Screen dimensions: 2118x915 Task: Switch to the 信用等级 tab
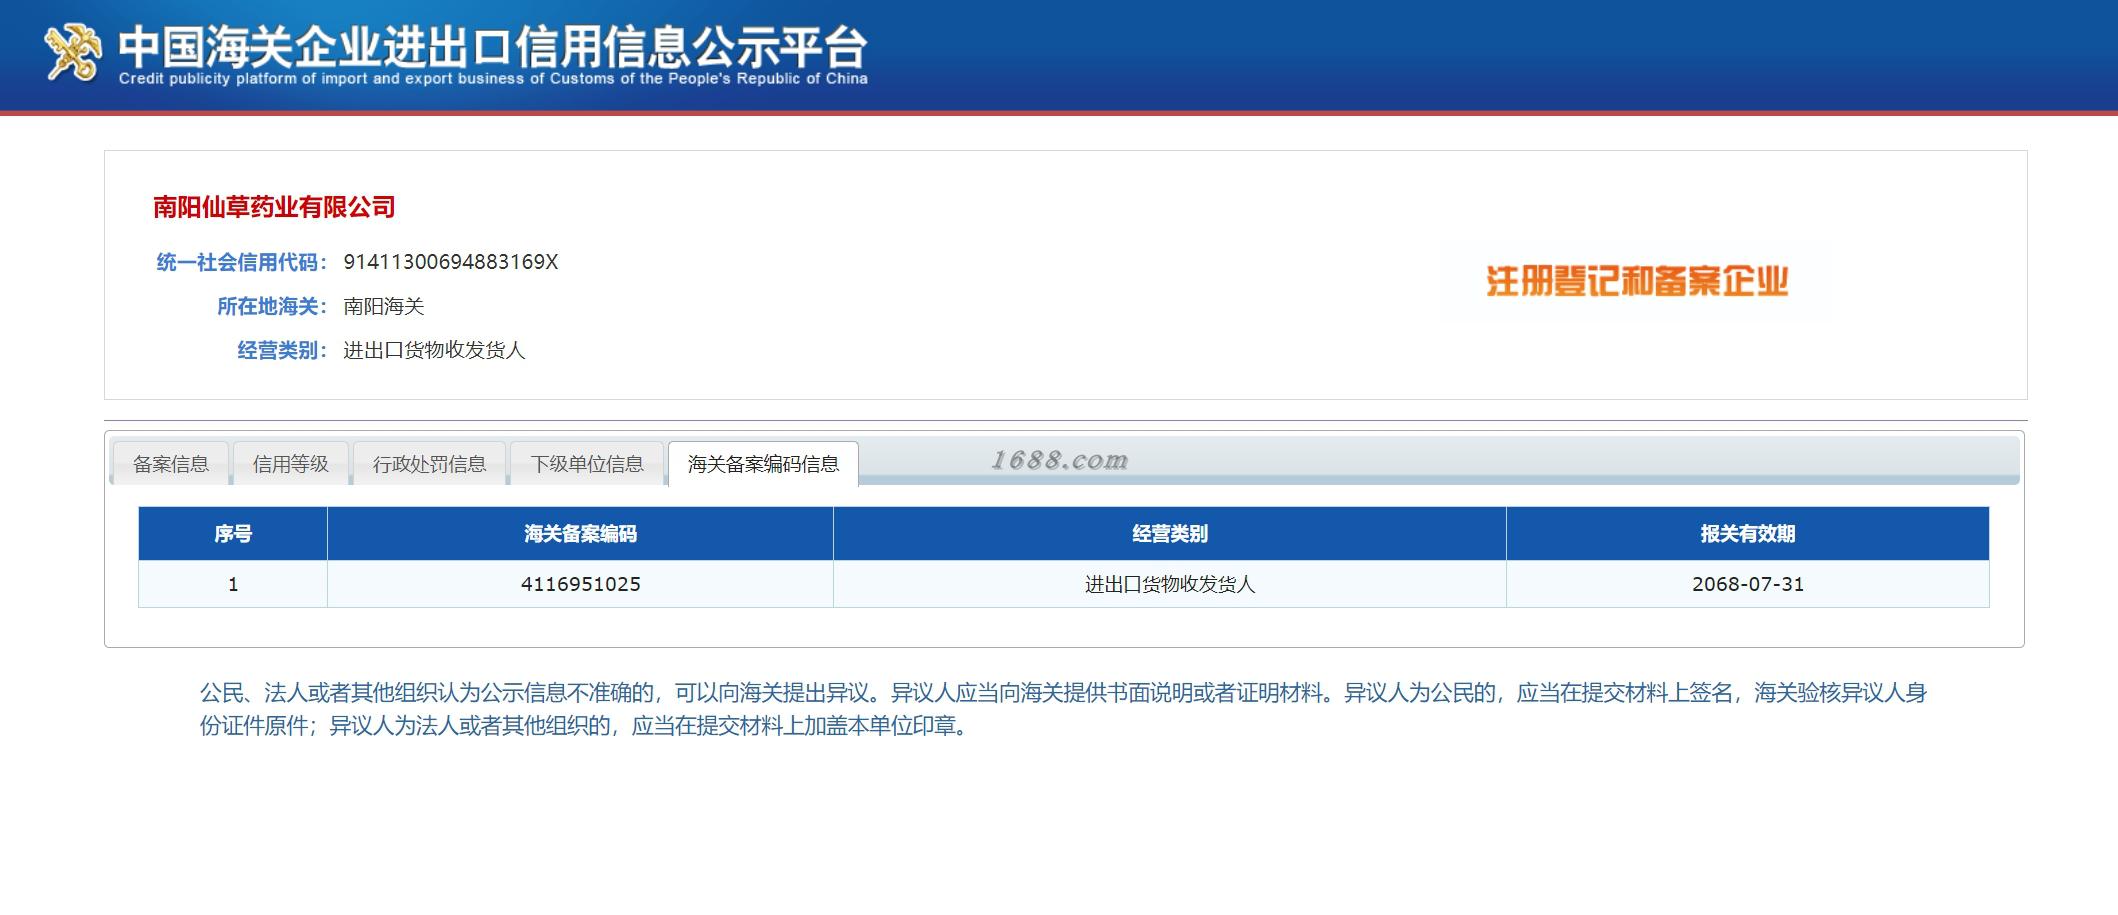(x=291, y=463)
